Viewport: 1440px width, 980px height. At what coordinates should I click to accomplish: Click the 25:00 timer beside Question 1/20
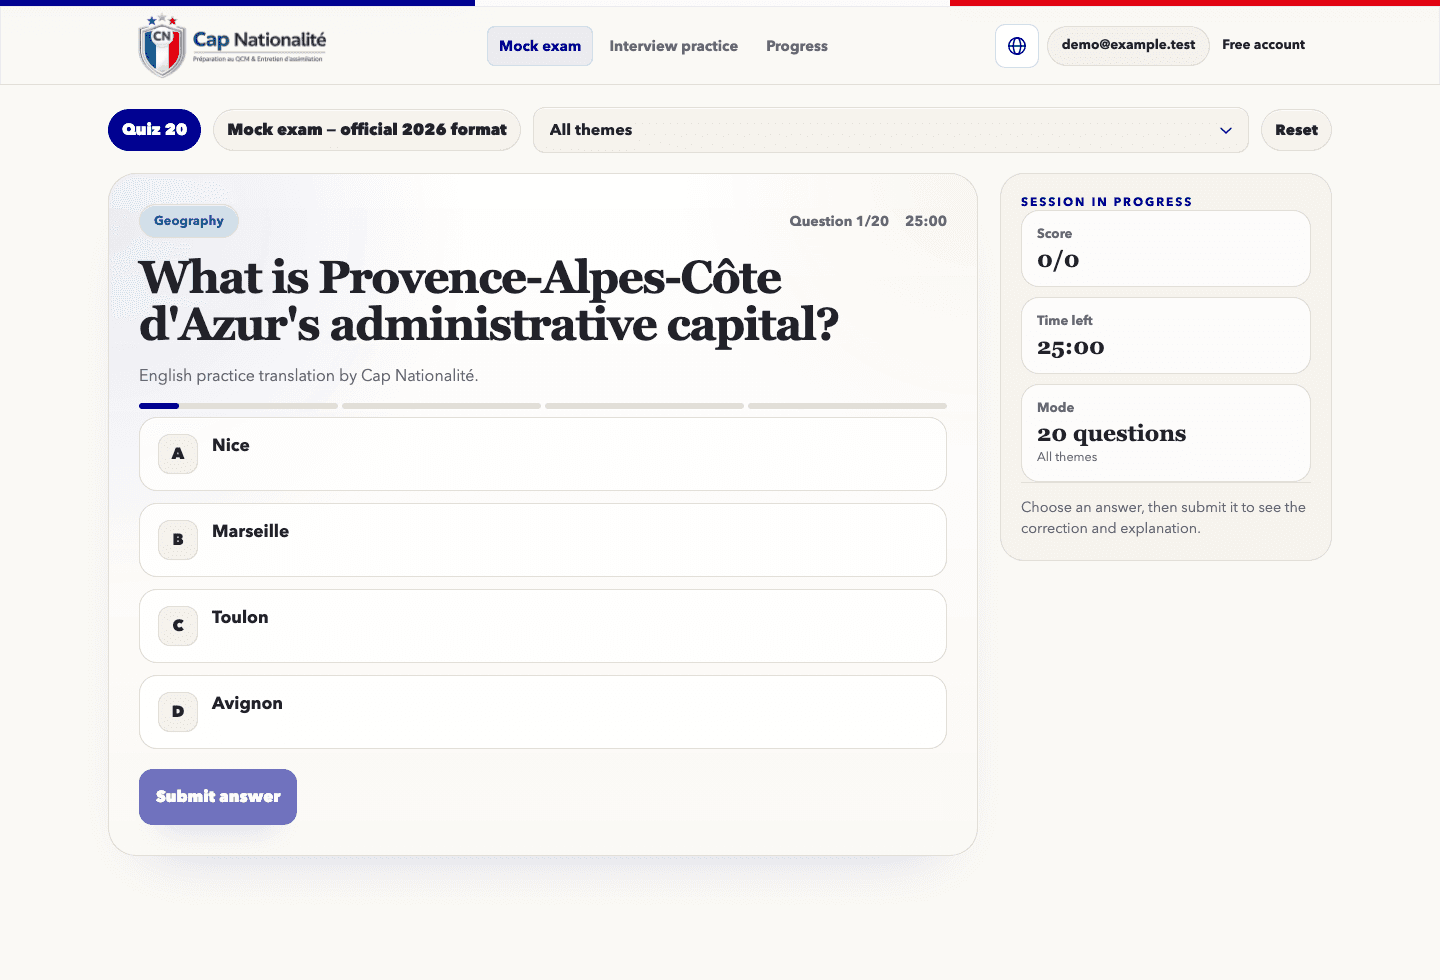926,221
